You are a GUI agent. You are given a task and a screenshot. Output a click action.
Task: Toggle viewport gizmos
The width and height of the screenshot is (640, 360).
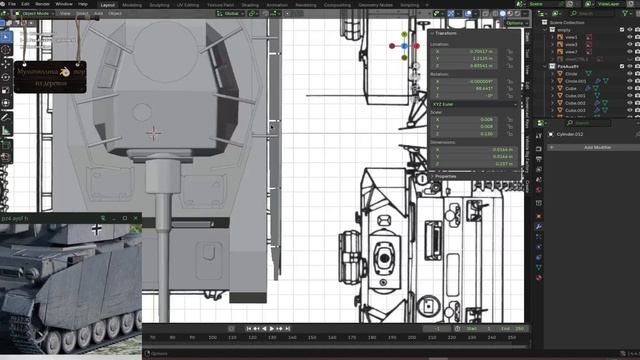point(451,13)
